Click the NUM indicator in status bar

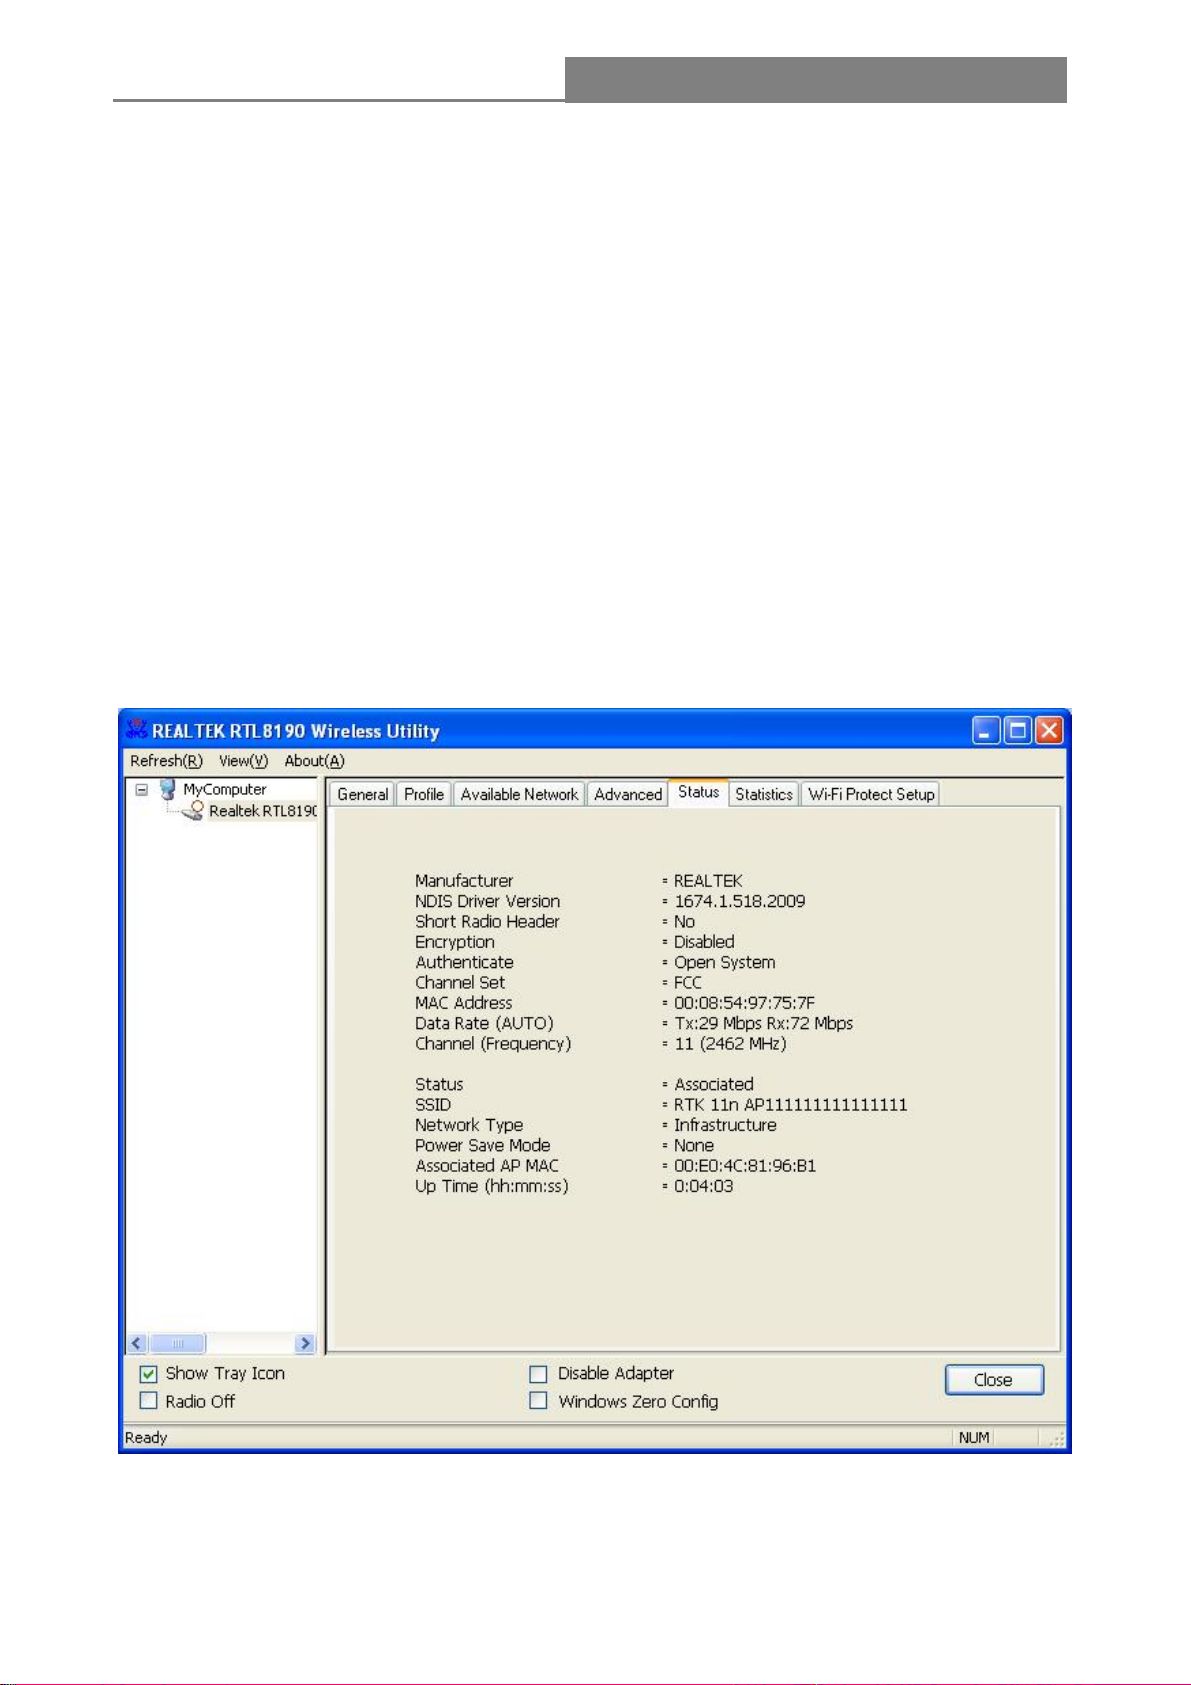[x=973, y=1437]
